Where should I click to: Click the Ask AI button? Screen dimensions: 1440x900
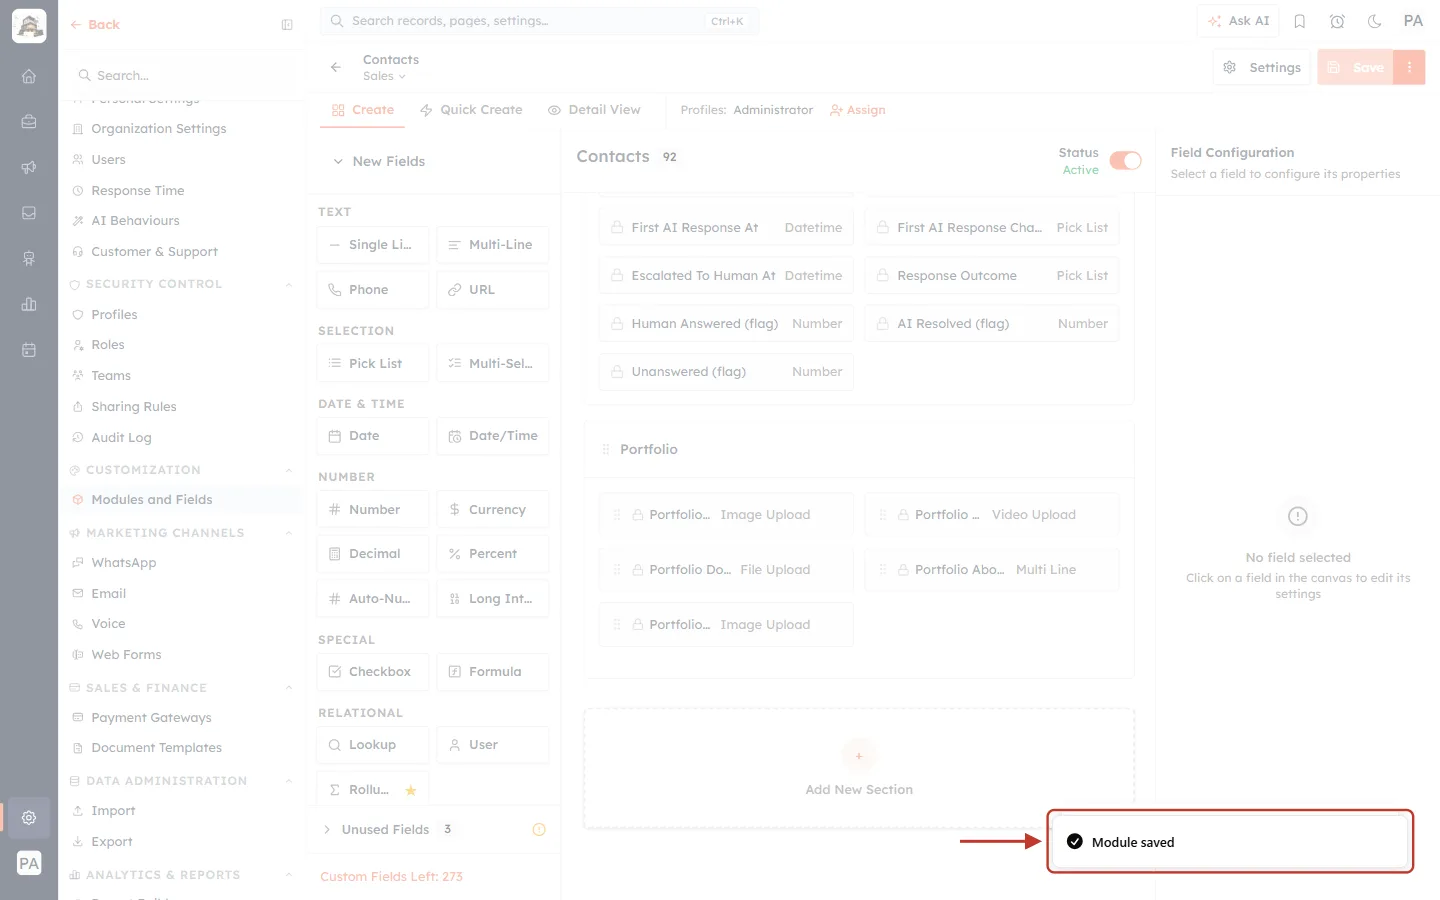click(x=1238, y=21)
